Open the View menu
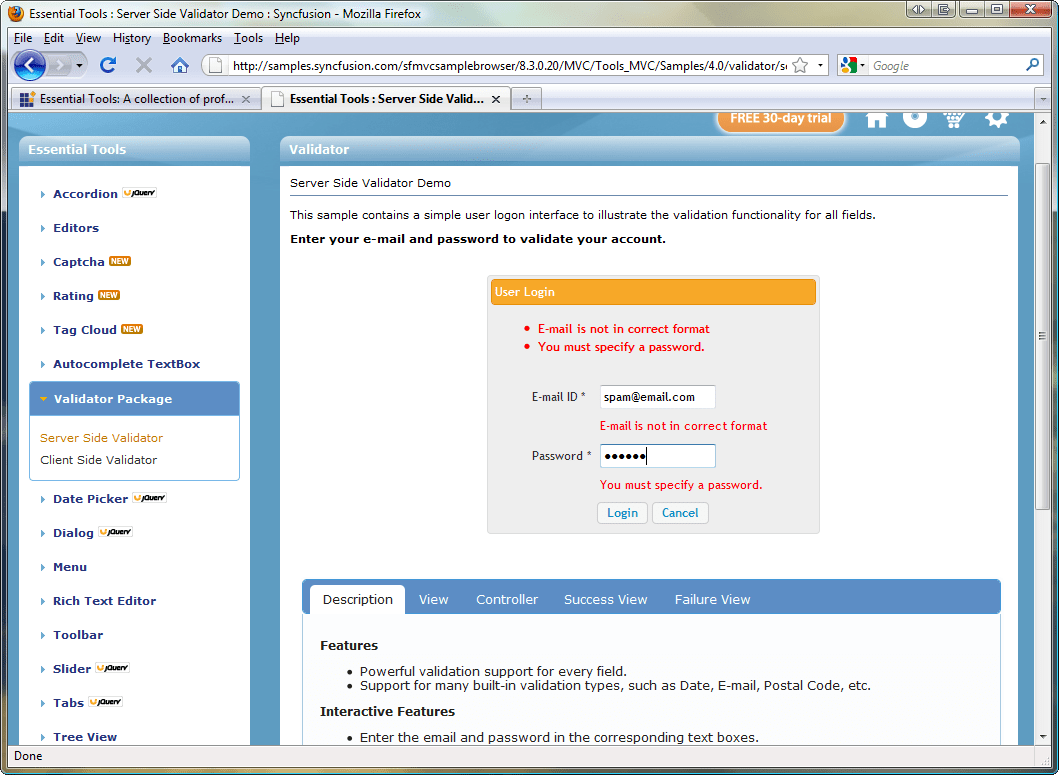Image resolution: width=1059 pixels, height=775 pixels. (88, 38)
